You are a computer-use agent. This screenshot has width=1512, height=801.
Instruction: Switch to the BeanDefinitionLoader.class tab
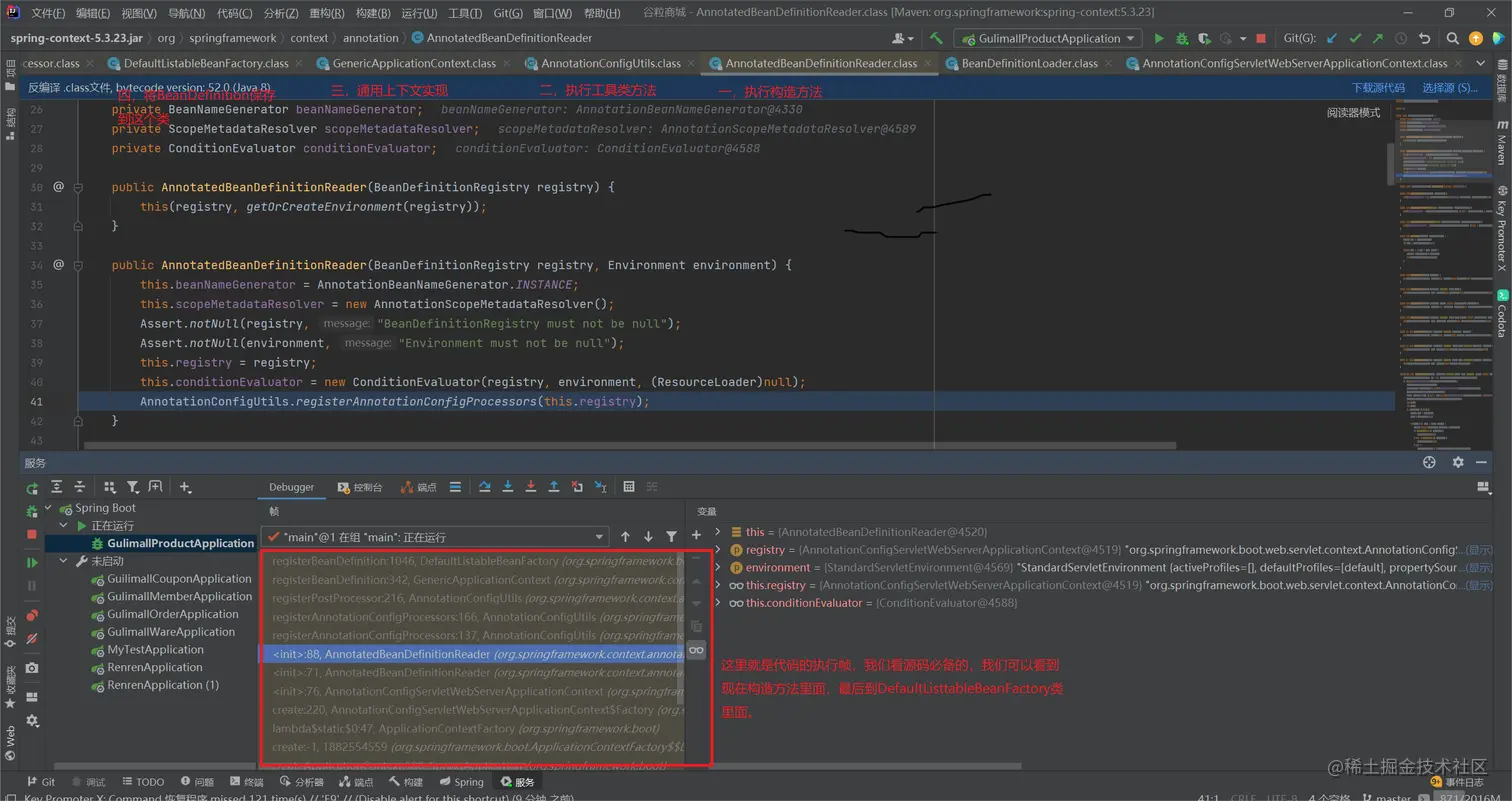click(1031, 63)
